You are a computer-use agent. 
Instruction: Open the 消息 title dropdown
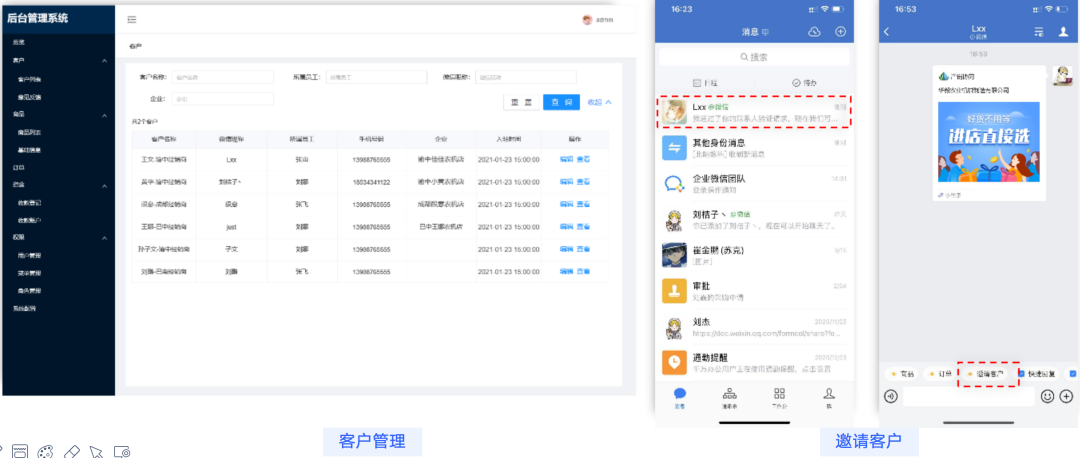[755, 32]
